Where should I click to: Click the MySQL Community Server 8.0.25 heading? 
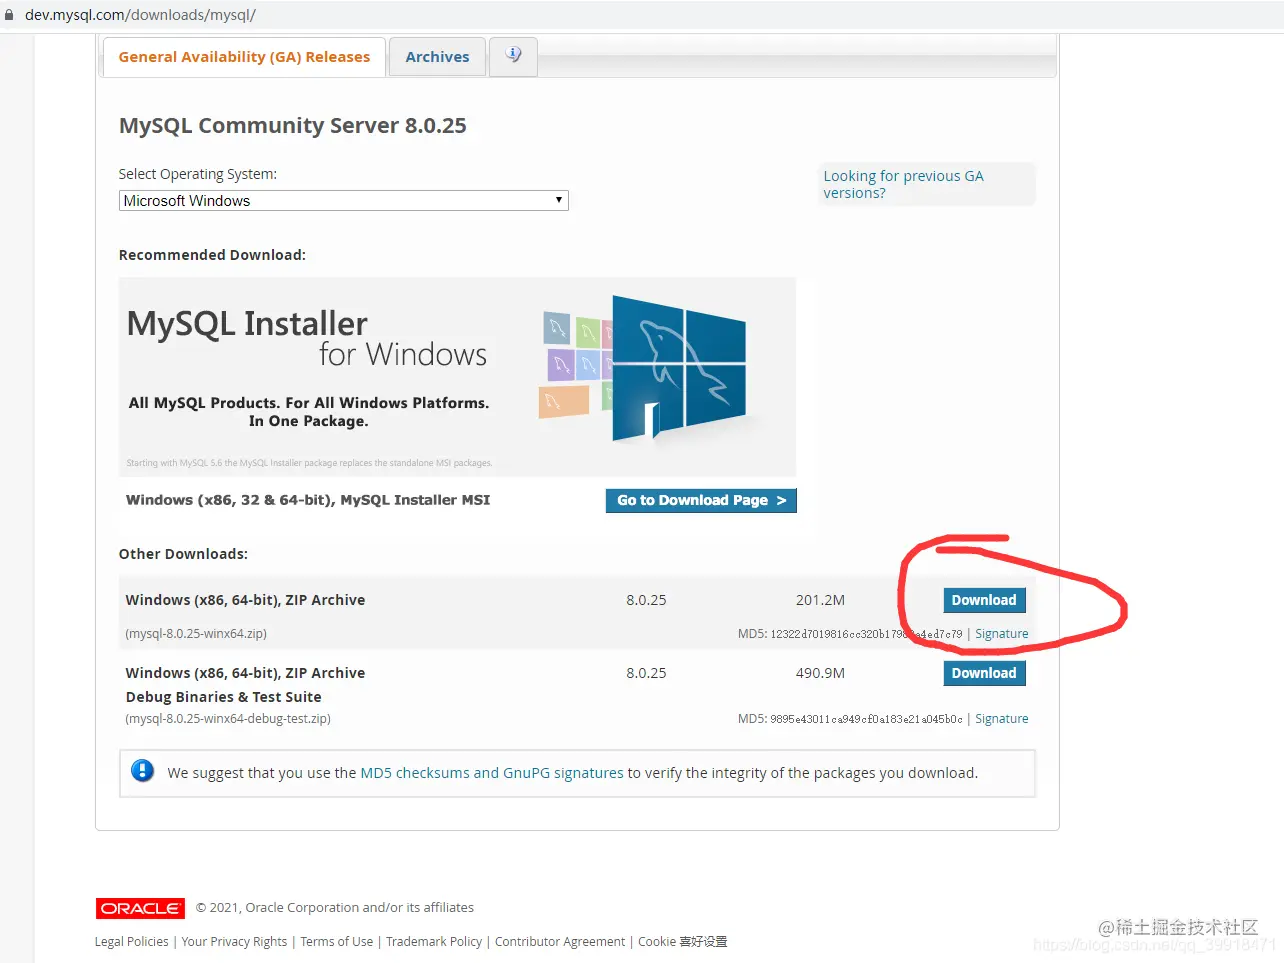(293, 126)
